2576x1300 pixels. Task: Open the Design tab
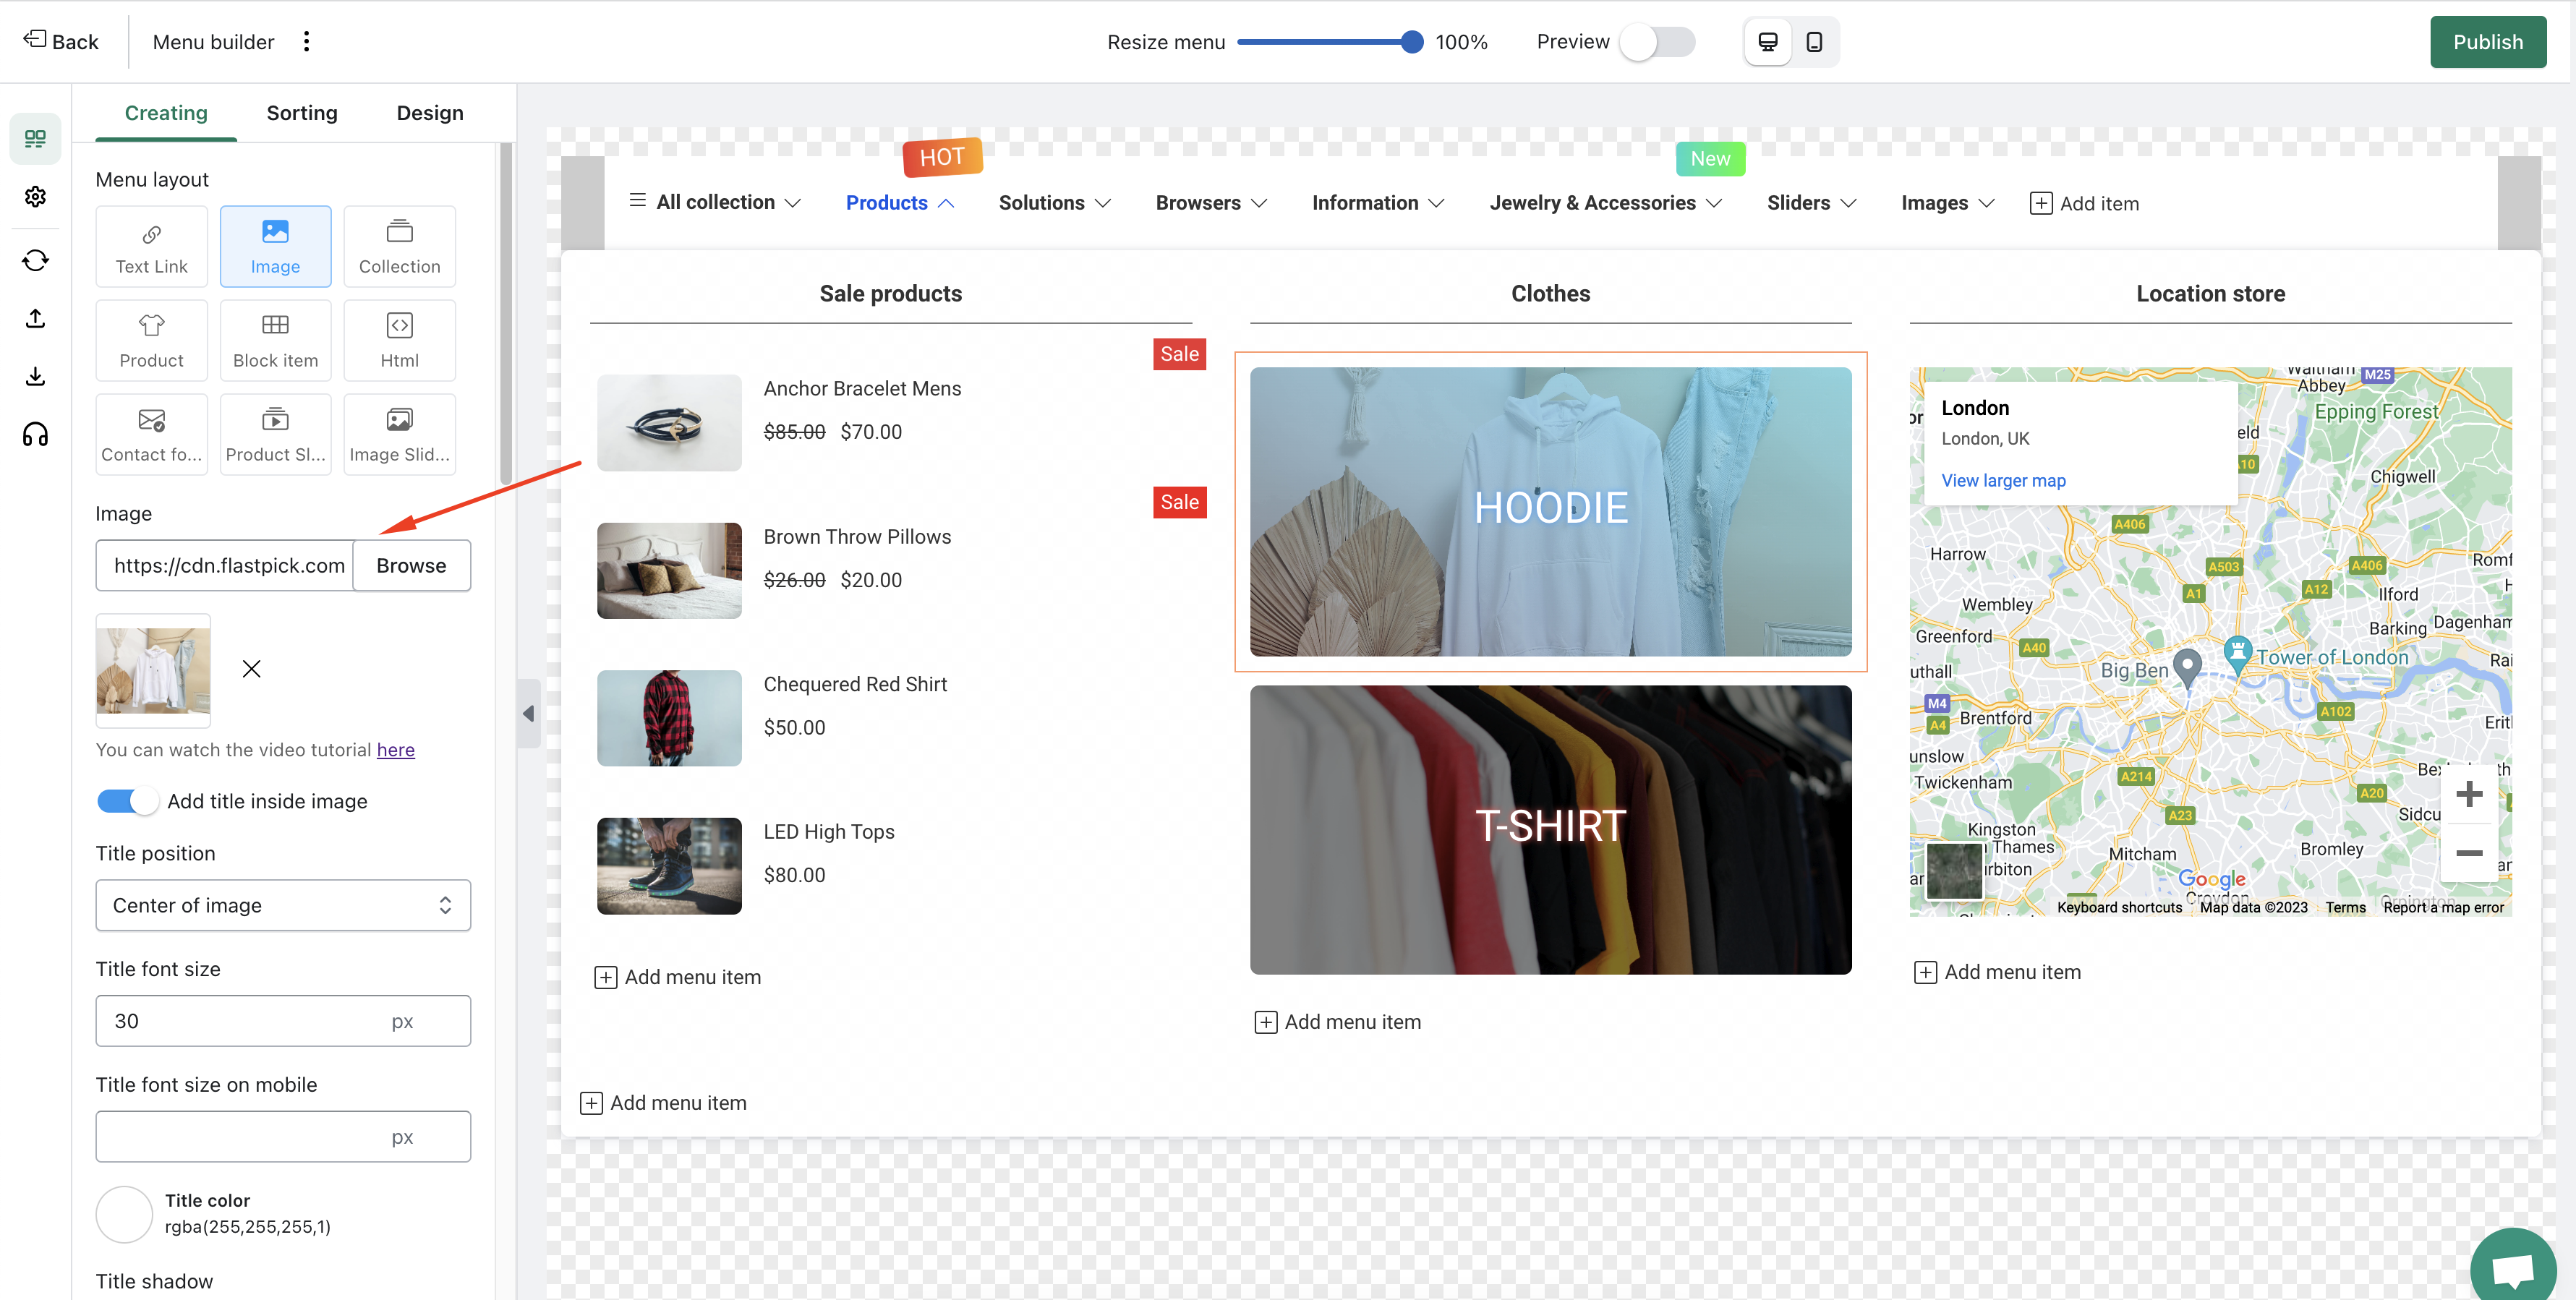point(429,113)
